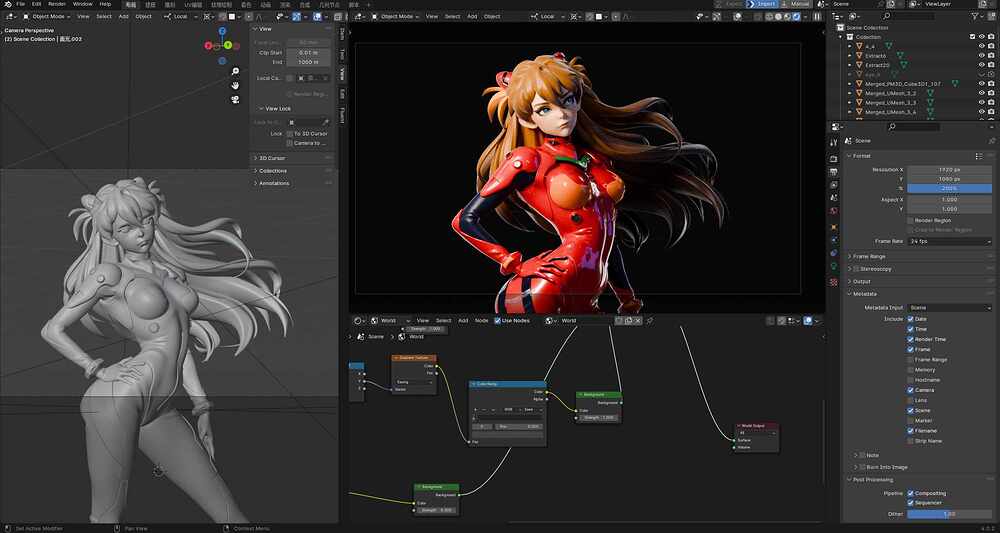Click the Scene icon in node editor breadcrumb

tap(361, 337)
